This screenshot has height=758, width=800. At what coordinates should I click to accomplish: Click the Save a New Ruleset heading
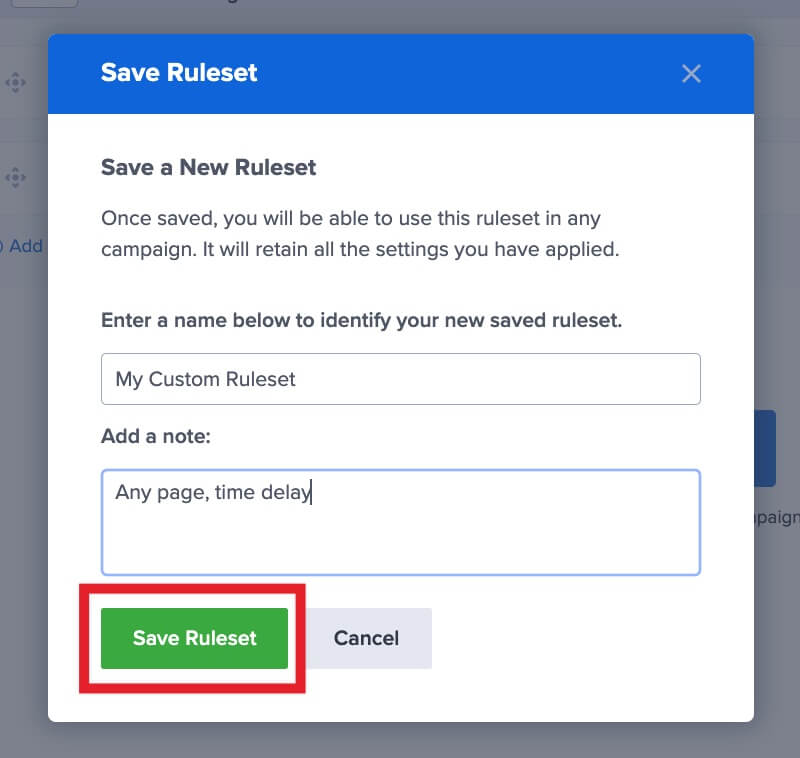click(208, 167)
